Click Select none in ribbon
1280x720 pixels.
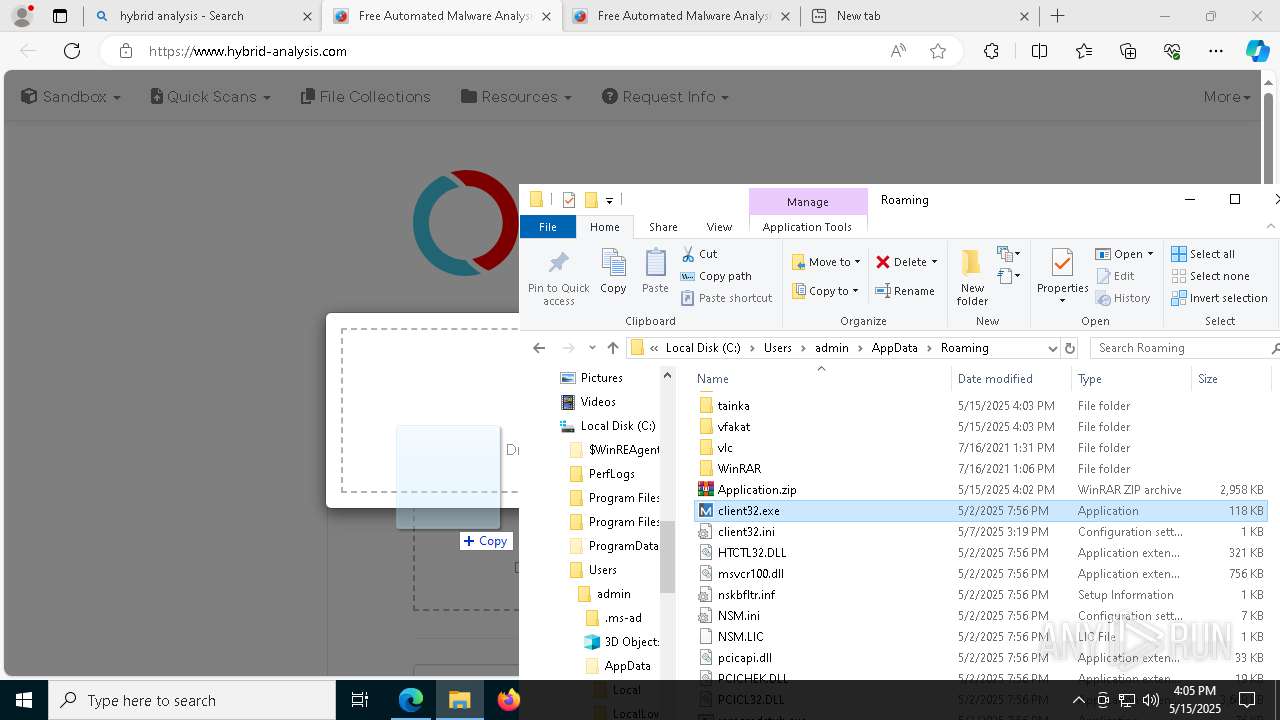point(1210,276)
